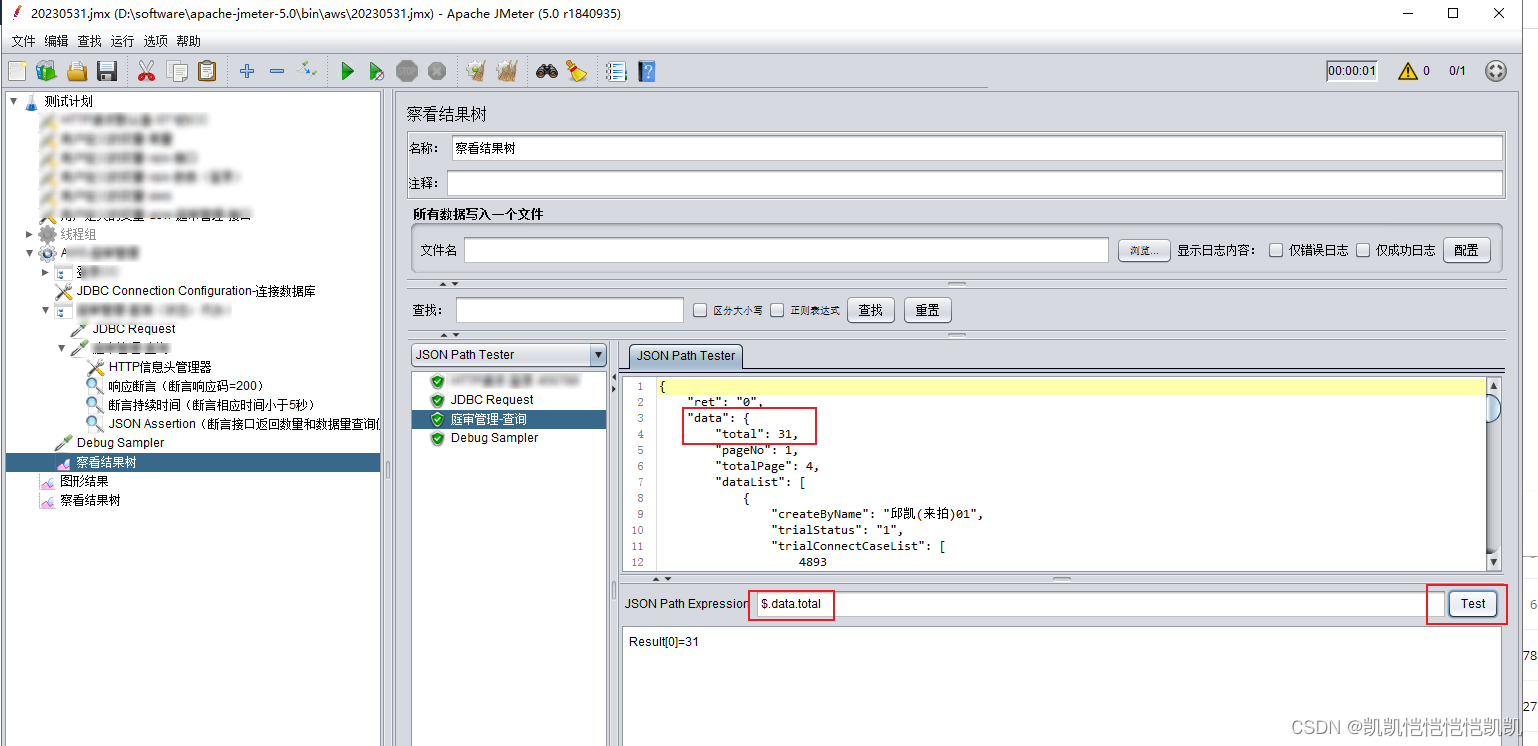Collapse all nodes with minus icon

pyautogui.click(x=277, y=71)
